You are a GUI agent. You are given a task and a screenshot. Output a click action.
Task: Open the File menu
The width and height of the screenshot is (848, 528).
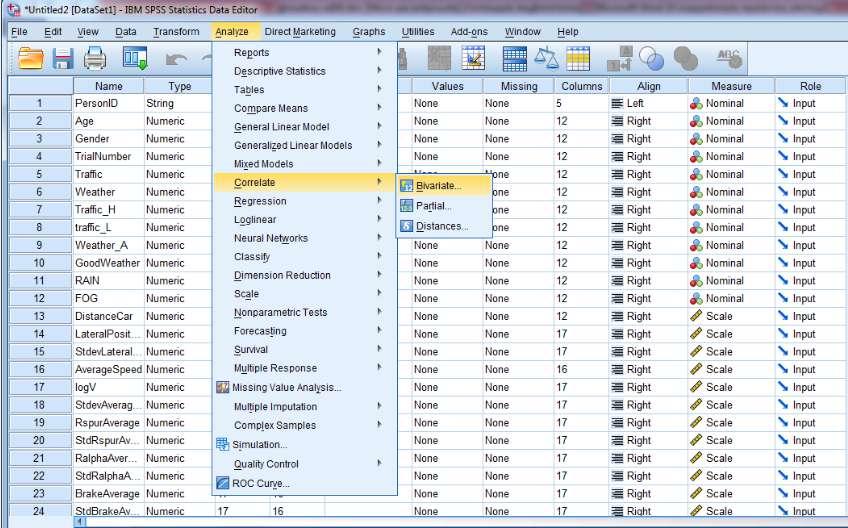click(x=19, y=32)
